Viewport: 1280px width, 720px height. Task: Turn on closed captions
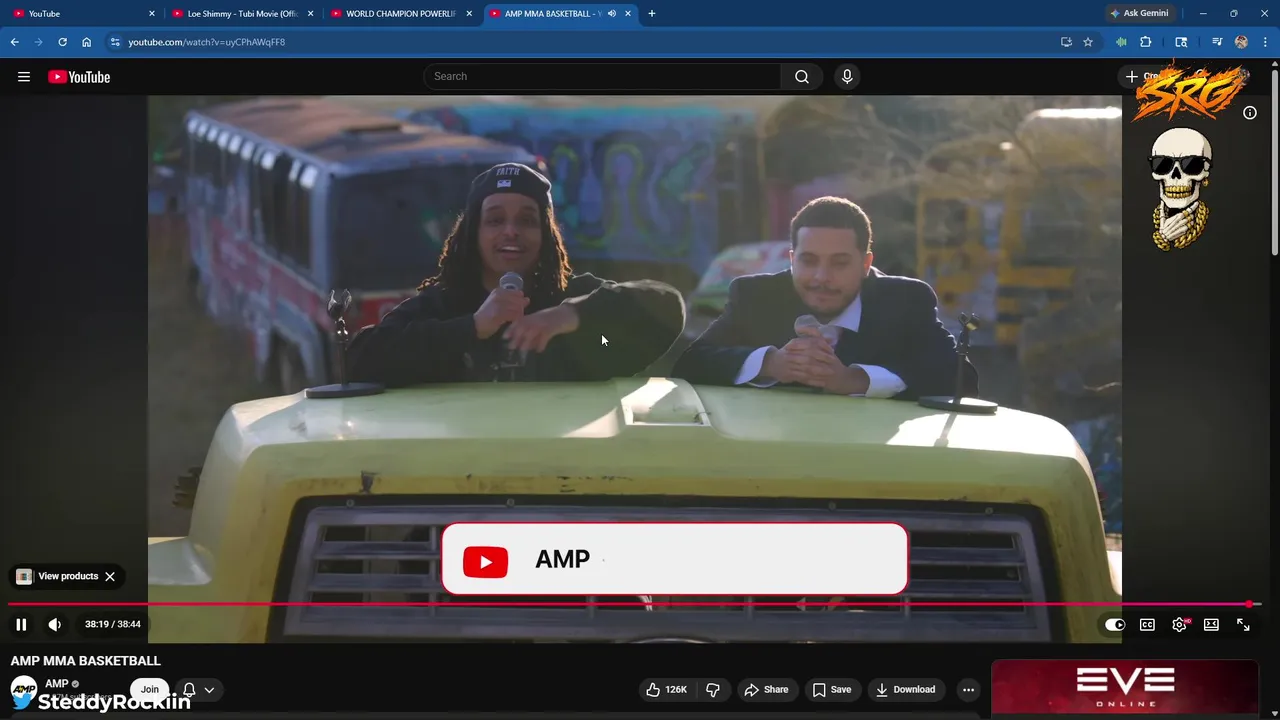click(1147, 625)
